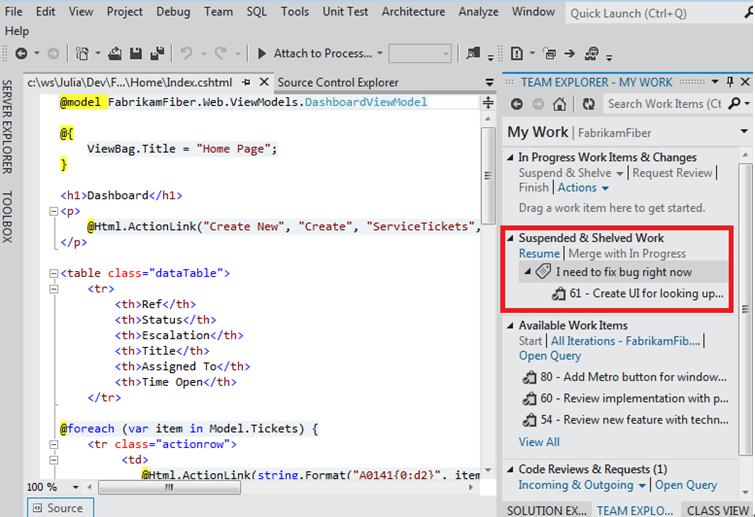The image size is (755, 517).
Task: Open the Help menu
Action: click(x=17, y=31)
